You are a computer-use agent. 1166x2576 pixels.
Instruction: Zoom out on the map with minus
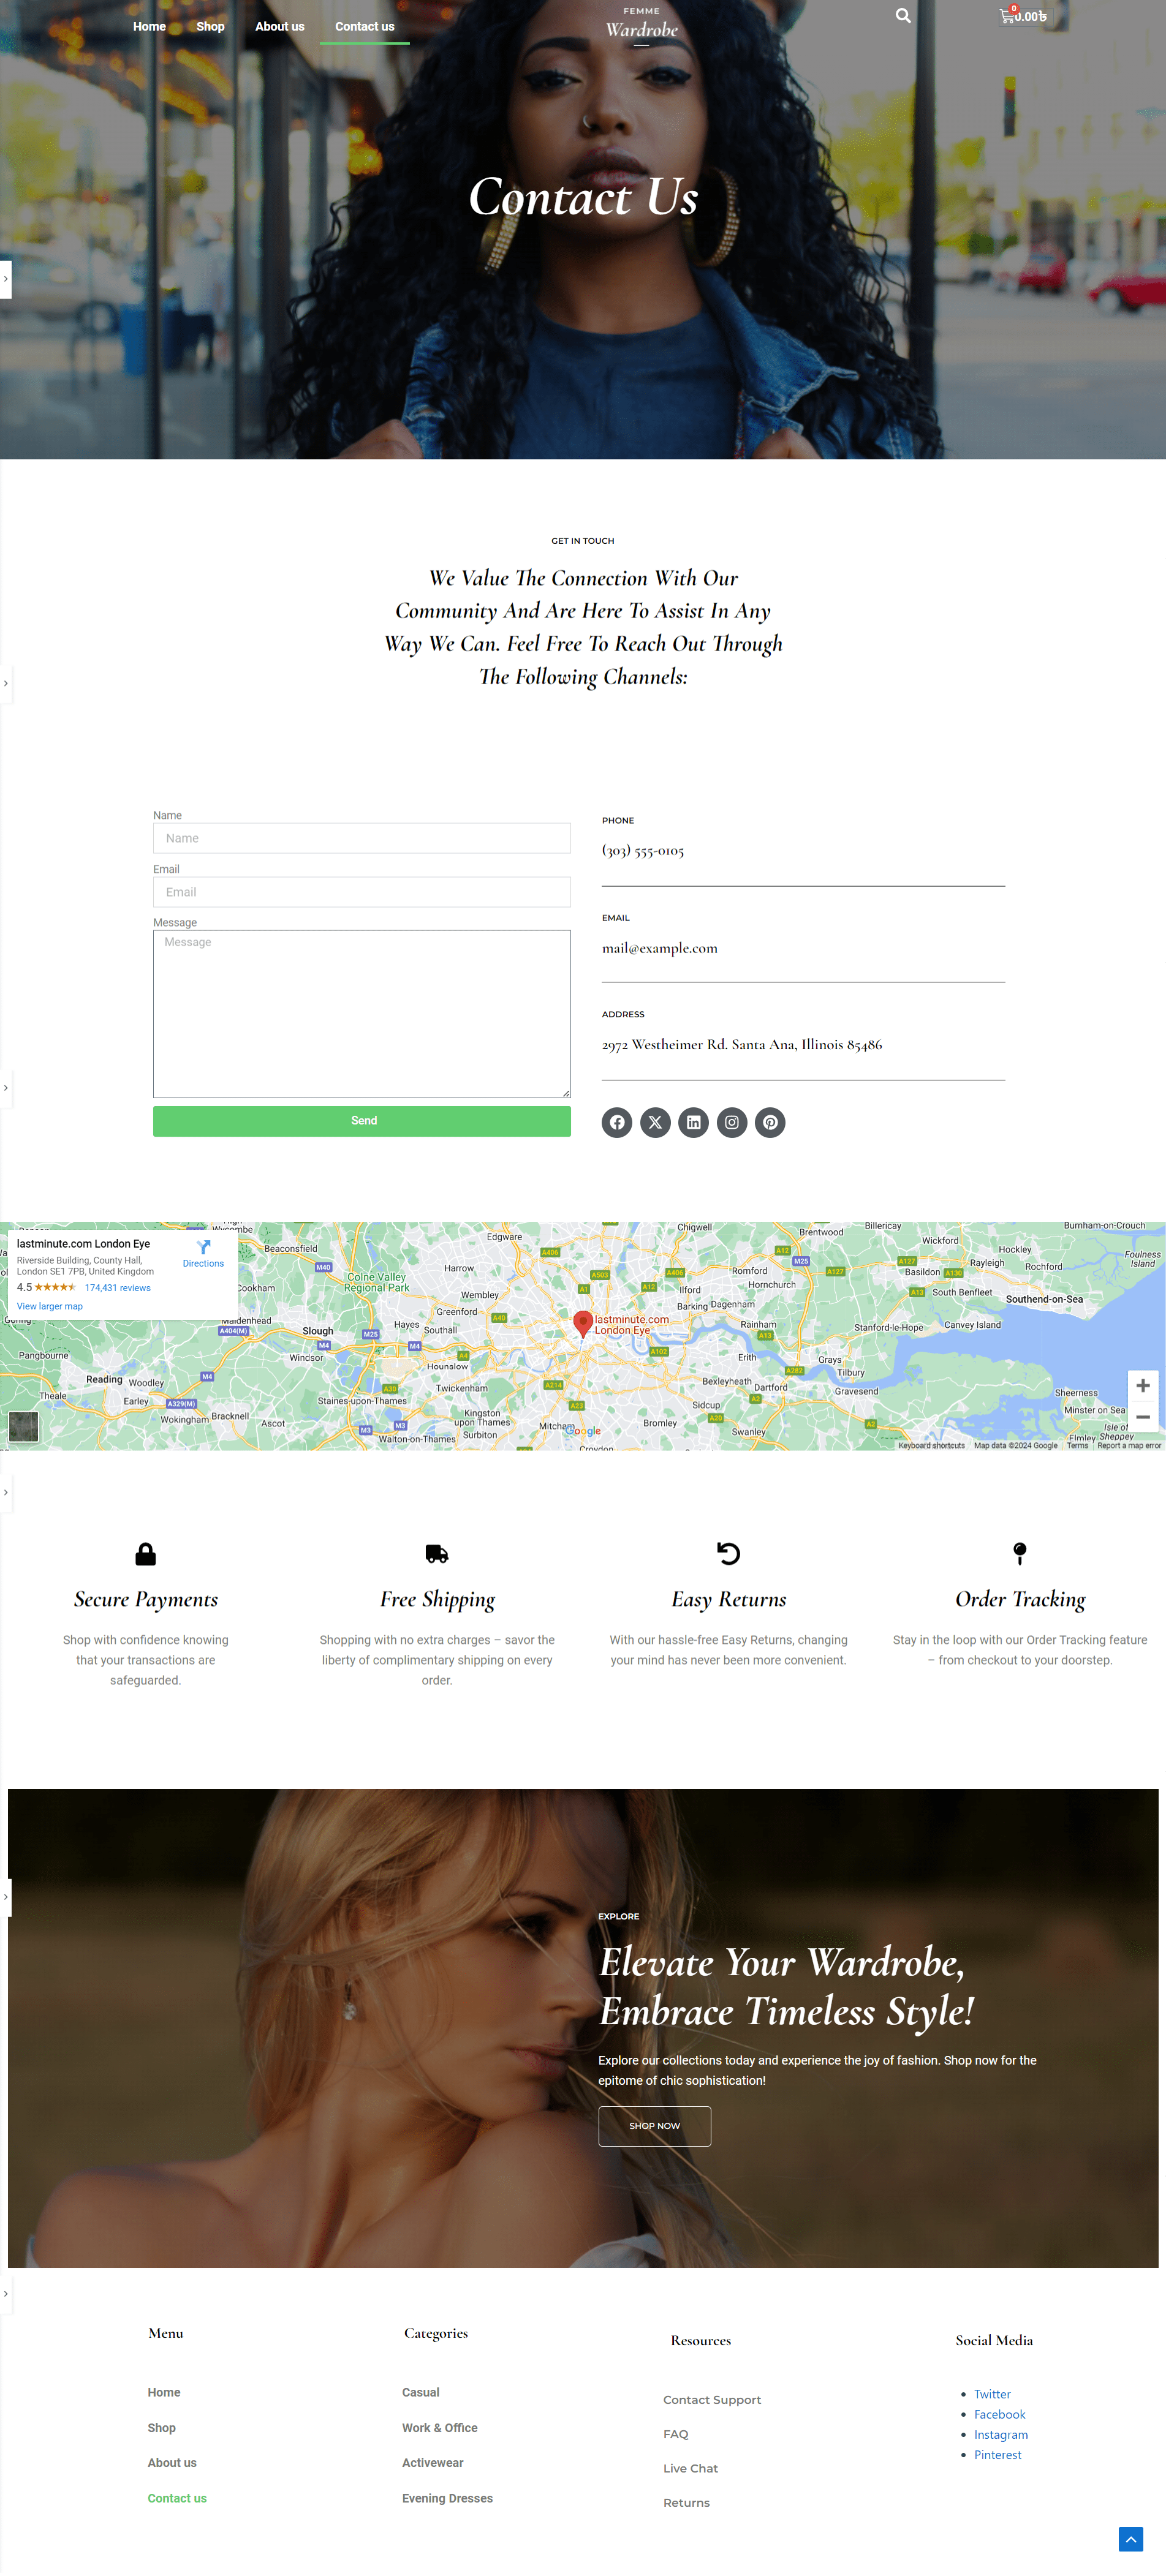click(1143, 1417)
